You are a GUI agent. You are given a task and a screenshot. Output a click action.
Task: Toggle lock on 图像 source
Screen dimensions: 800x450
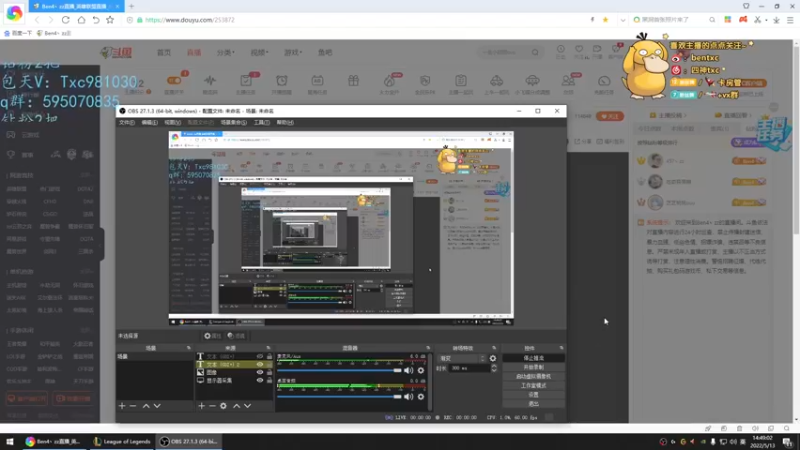coord(269,372)
